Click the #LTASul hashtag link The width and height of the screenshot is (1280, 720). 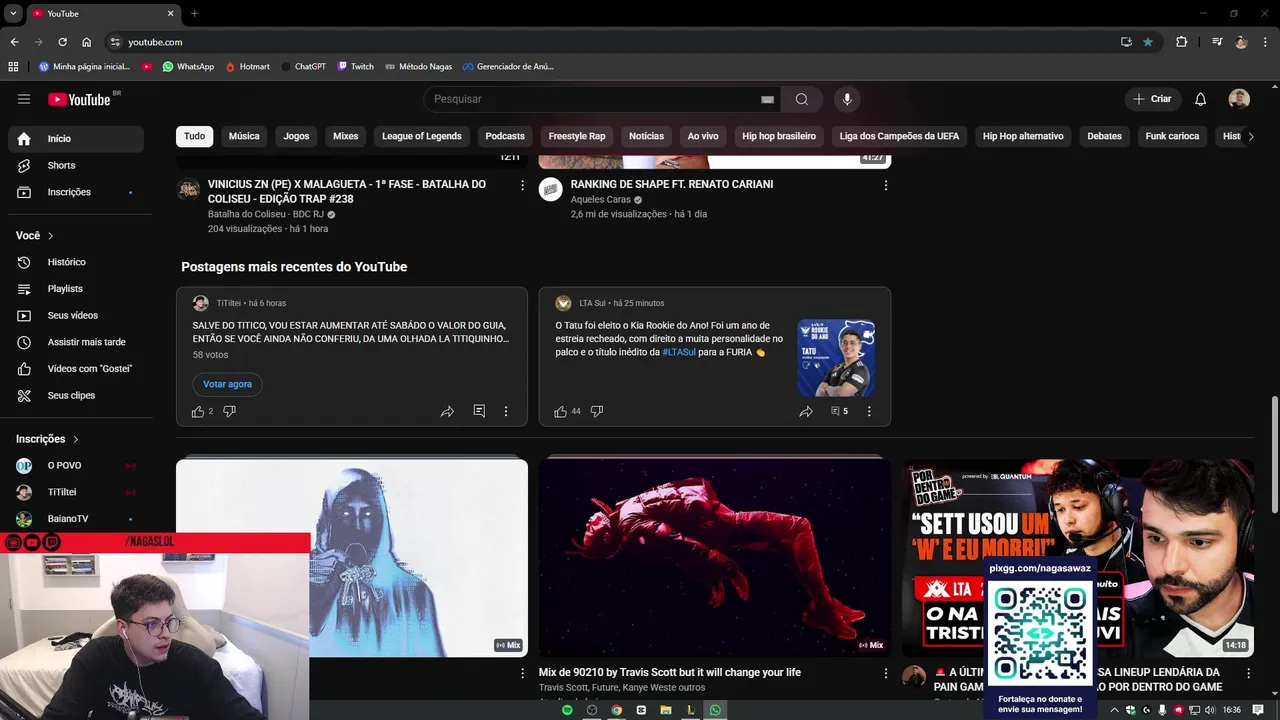679,352
